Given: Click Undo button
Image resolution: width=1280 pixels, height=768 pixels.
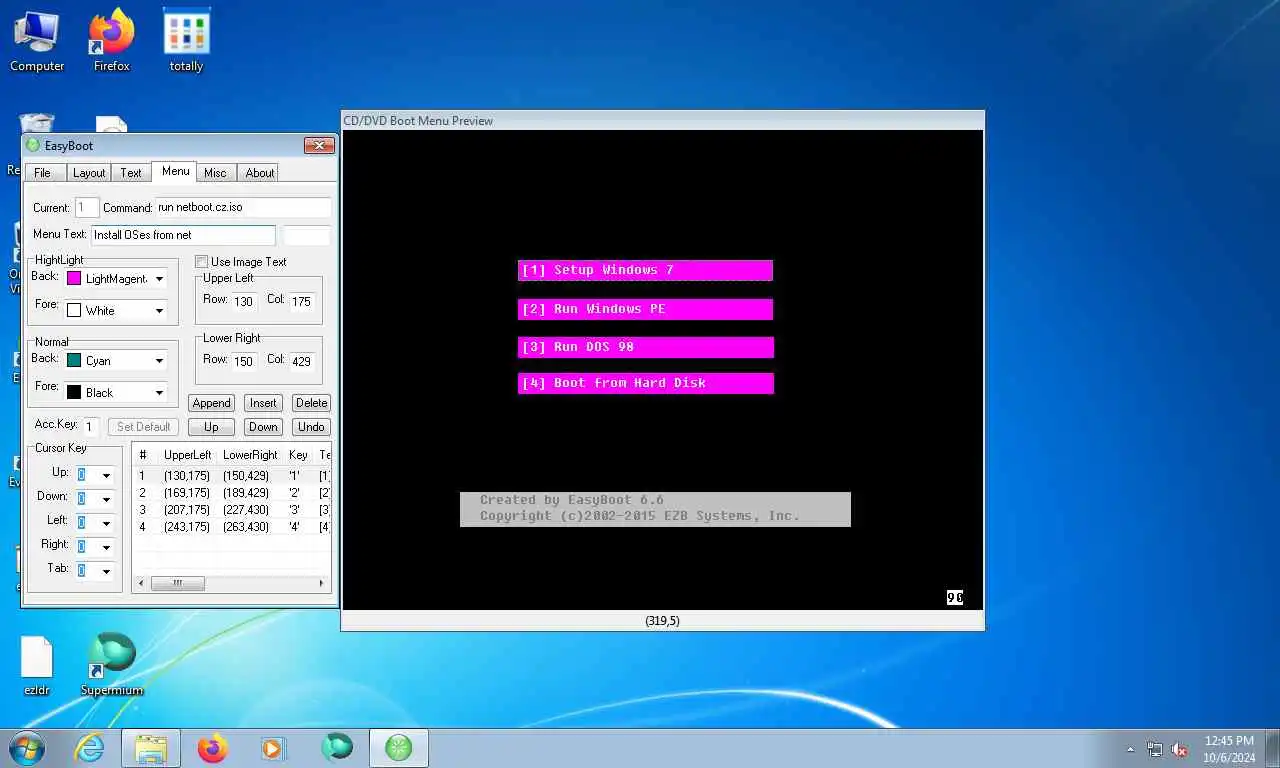Looking at the screenshot, I should tap(311, 427).
